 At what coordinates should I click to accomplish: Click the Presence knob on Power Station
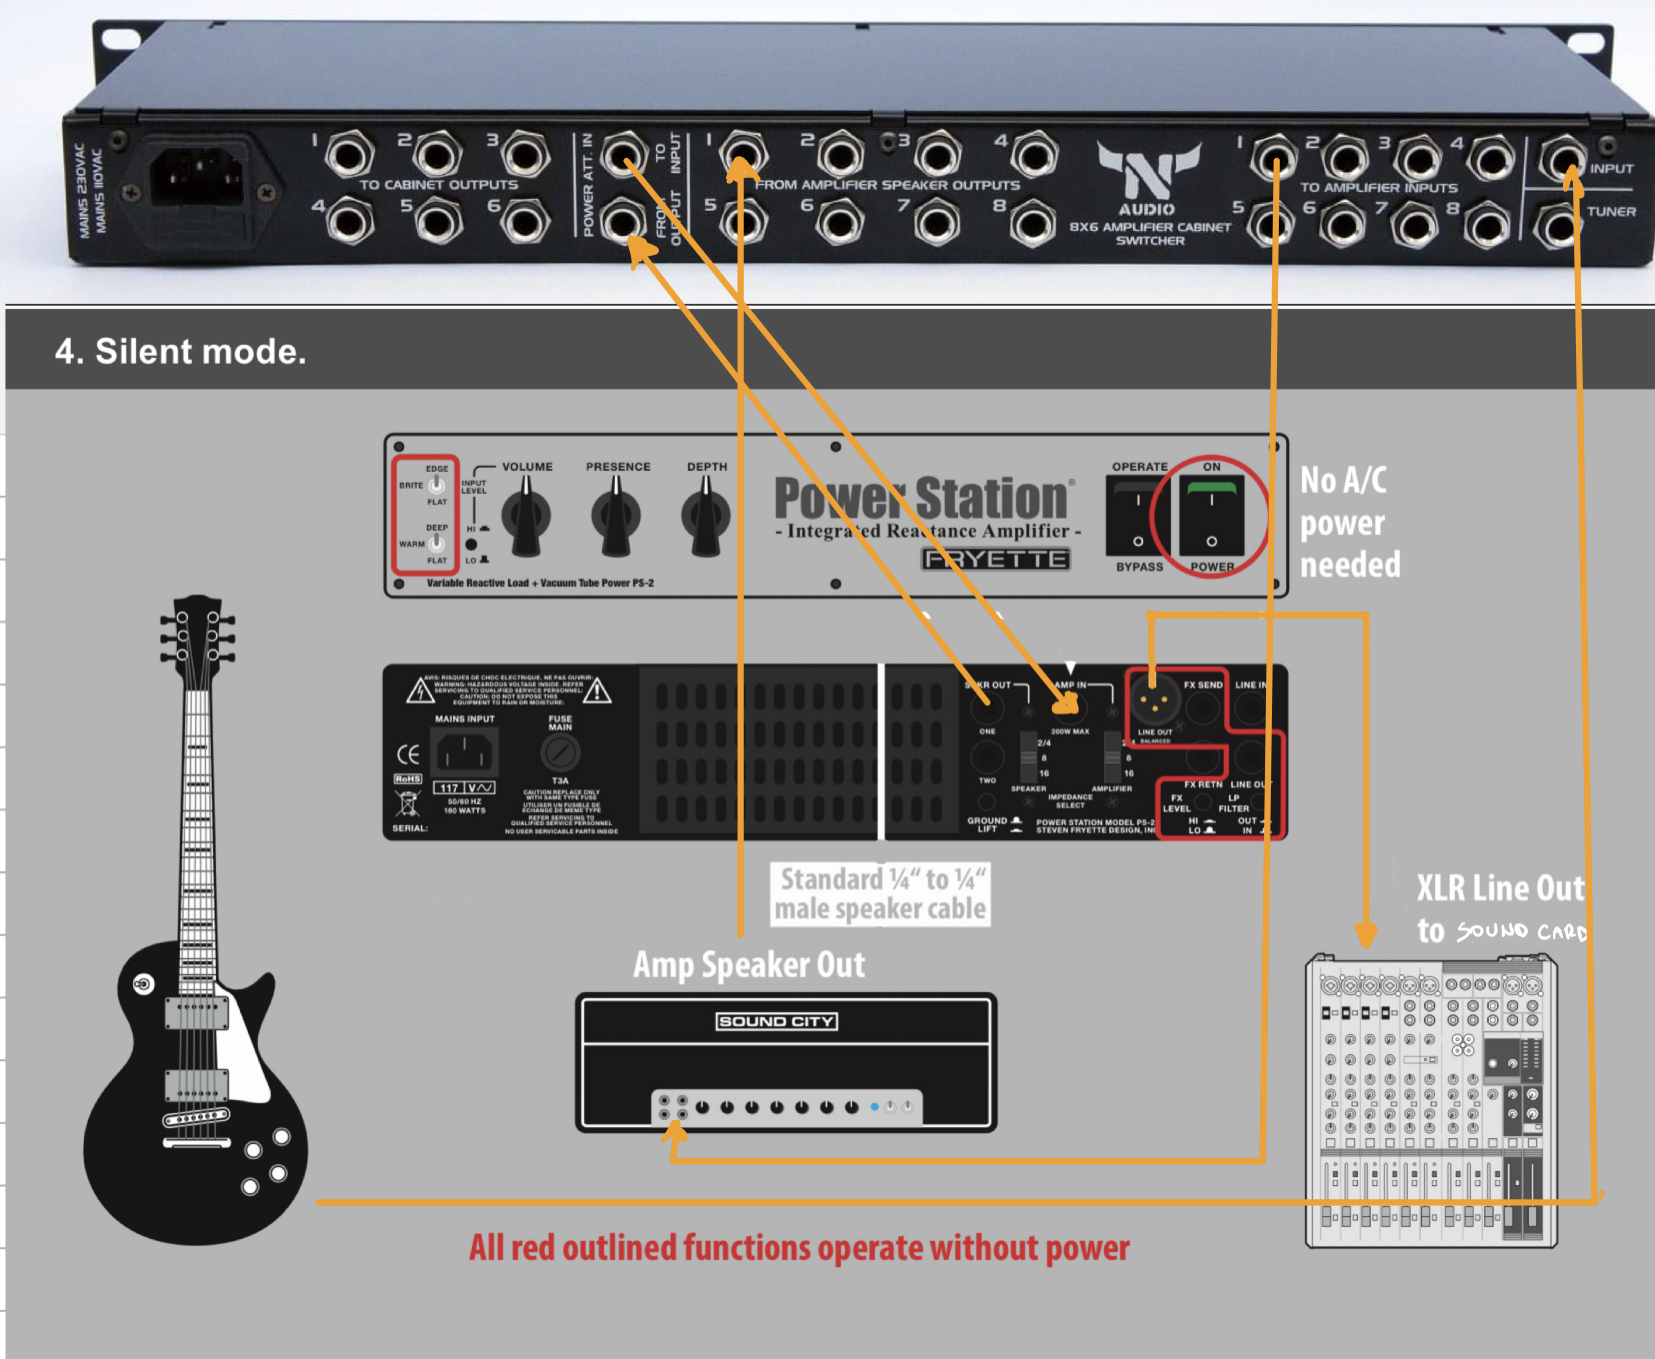[x=616, y=516]
